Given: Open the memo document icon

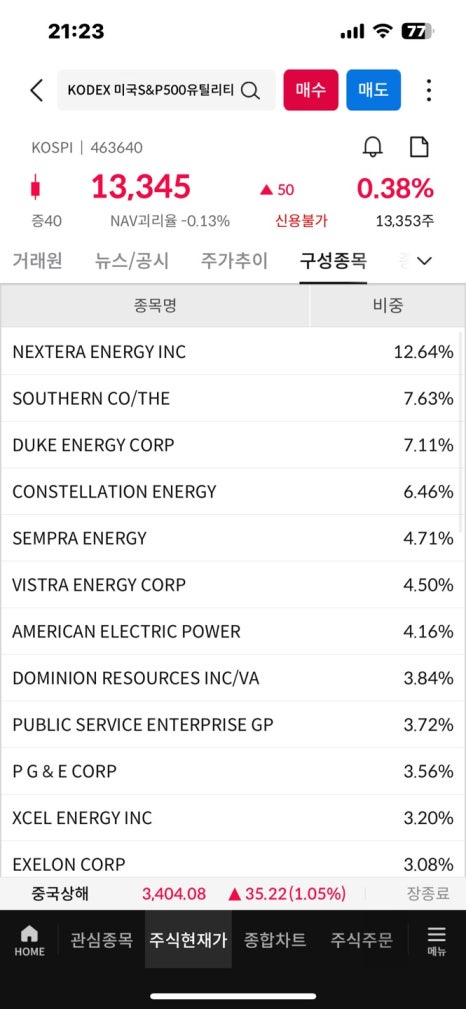Looking at the screenshot, I should (420, 147).
